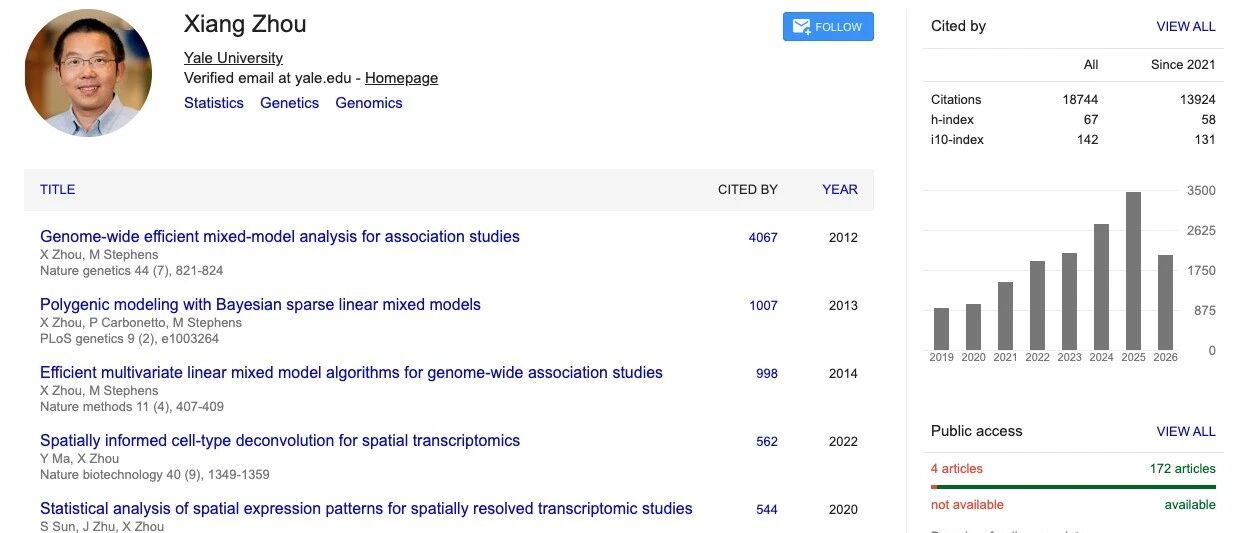
Task: Open the 4067 citations count link
Action: click(x=763, y=238)
